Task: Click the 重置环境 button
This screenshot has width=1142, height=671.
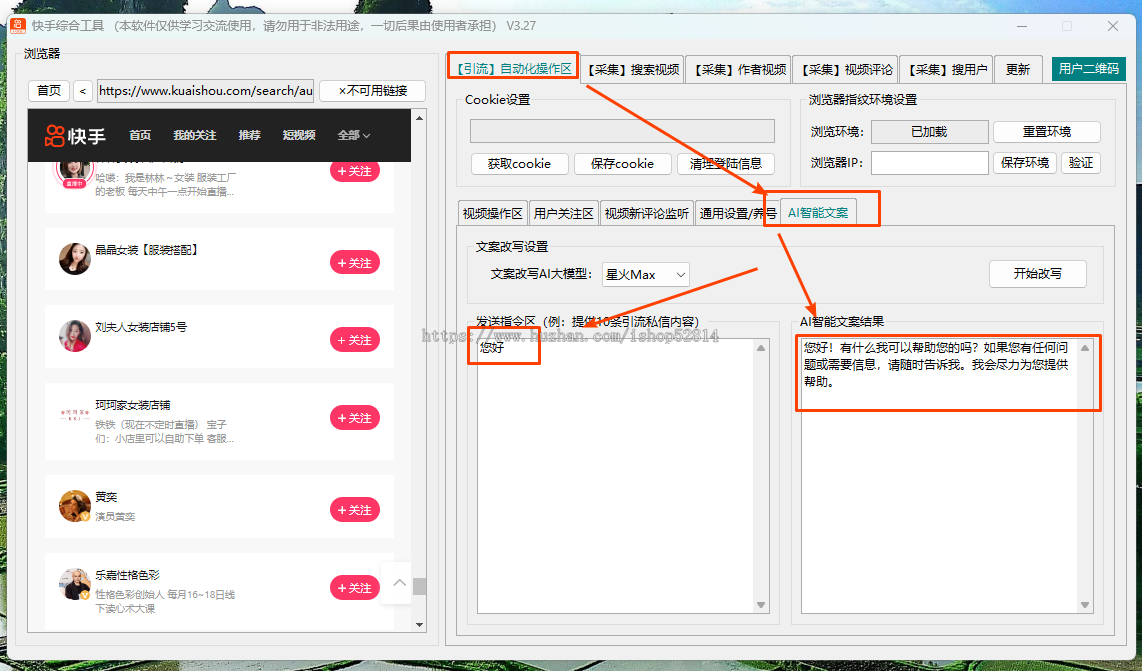Action: [1047, 132]
